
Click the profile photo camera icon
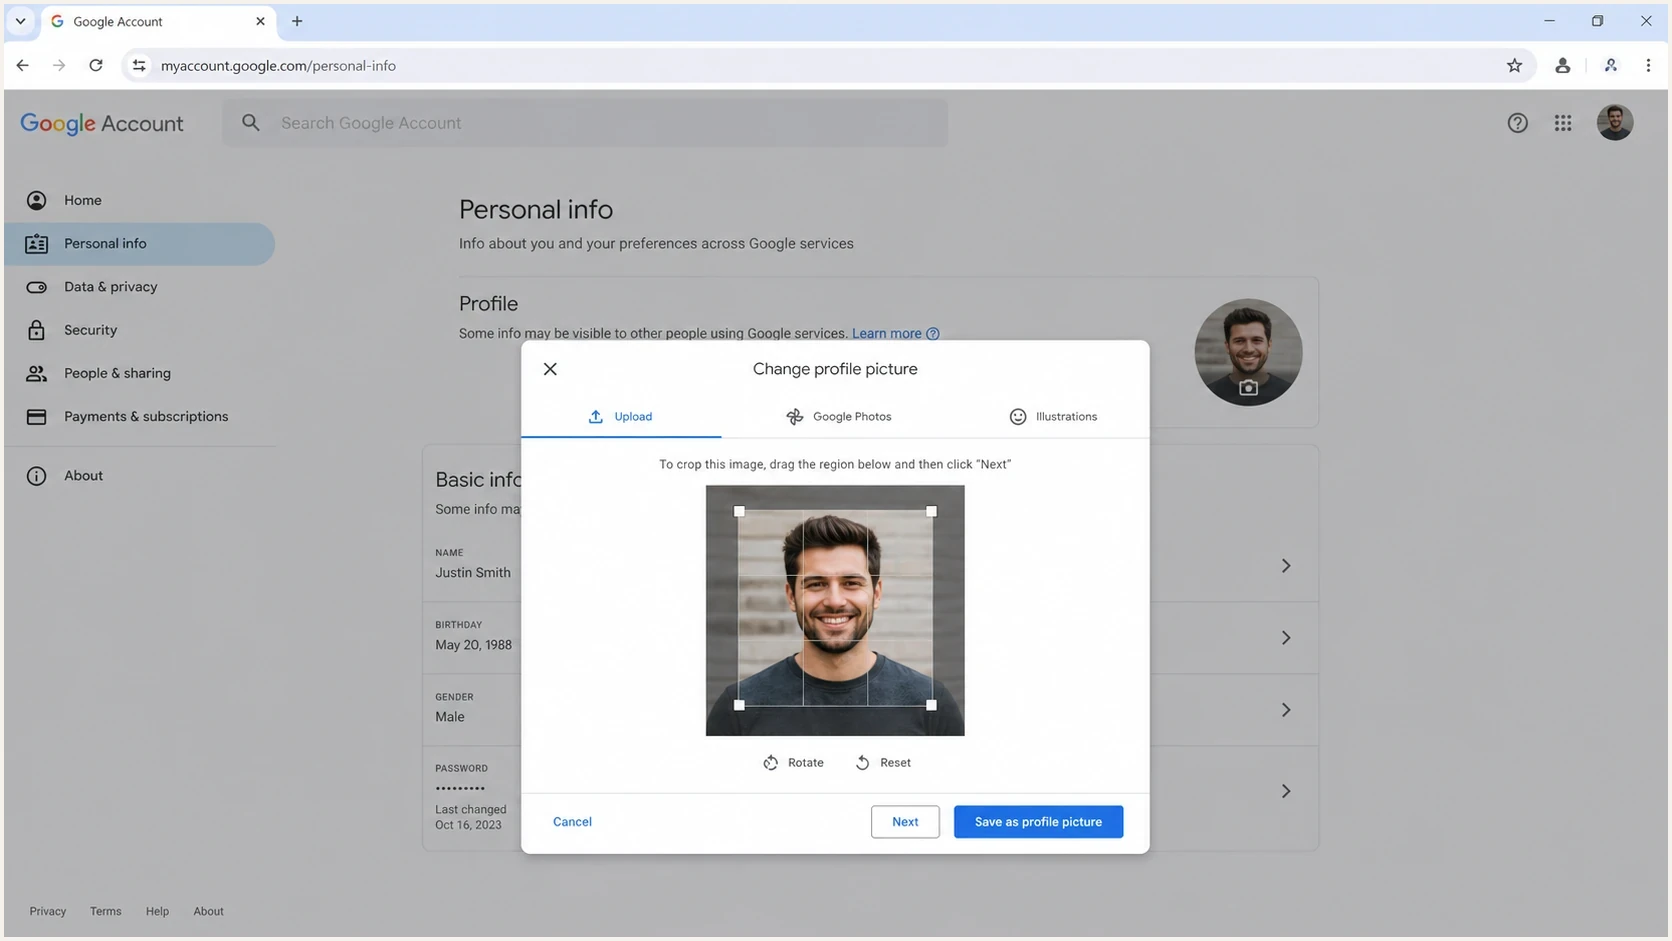[x=1248, y=388]
